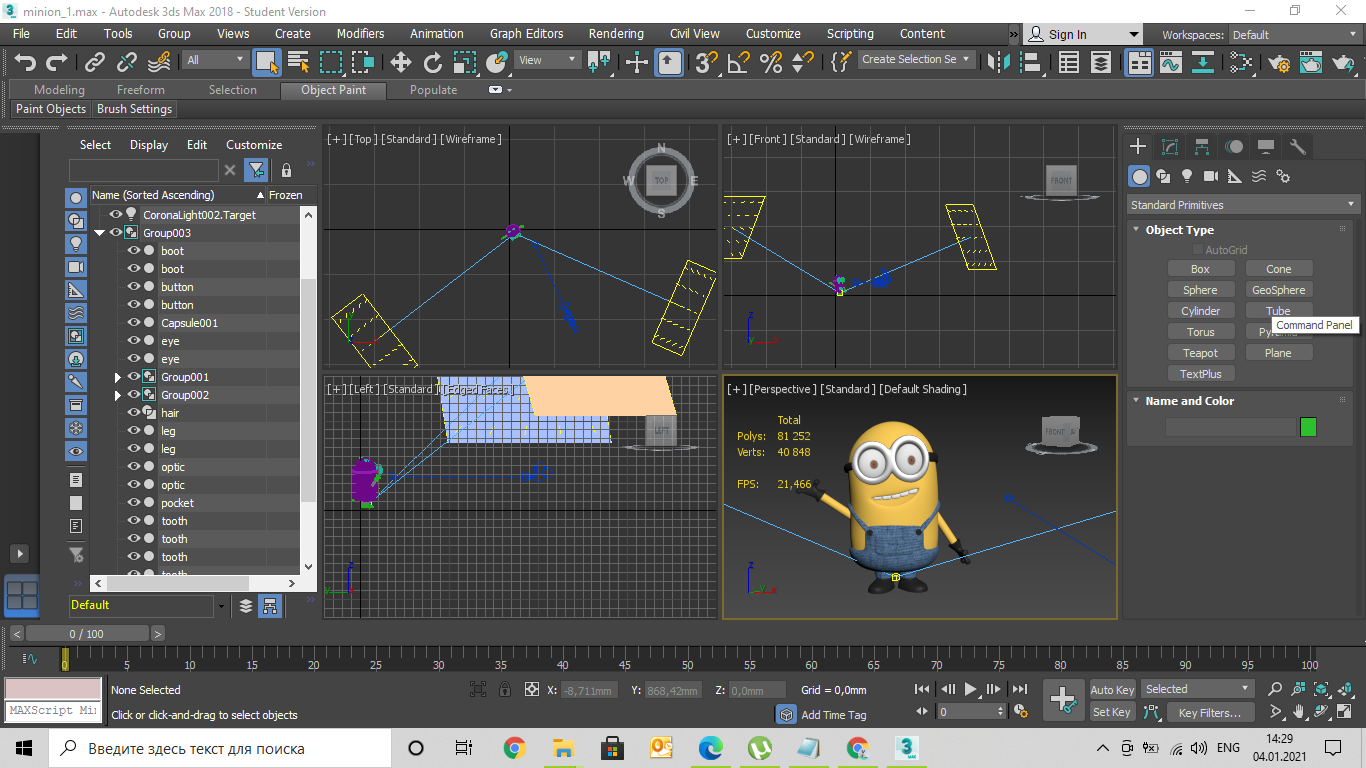The image size is (1366, 768).
Task: Activate the Rotate tool
Action: 433,63
